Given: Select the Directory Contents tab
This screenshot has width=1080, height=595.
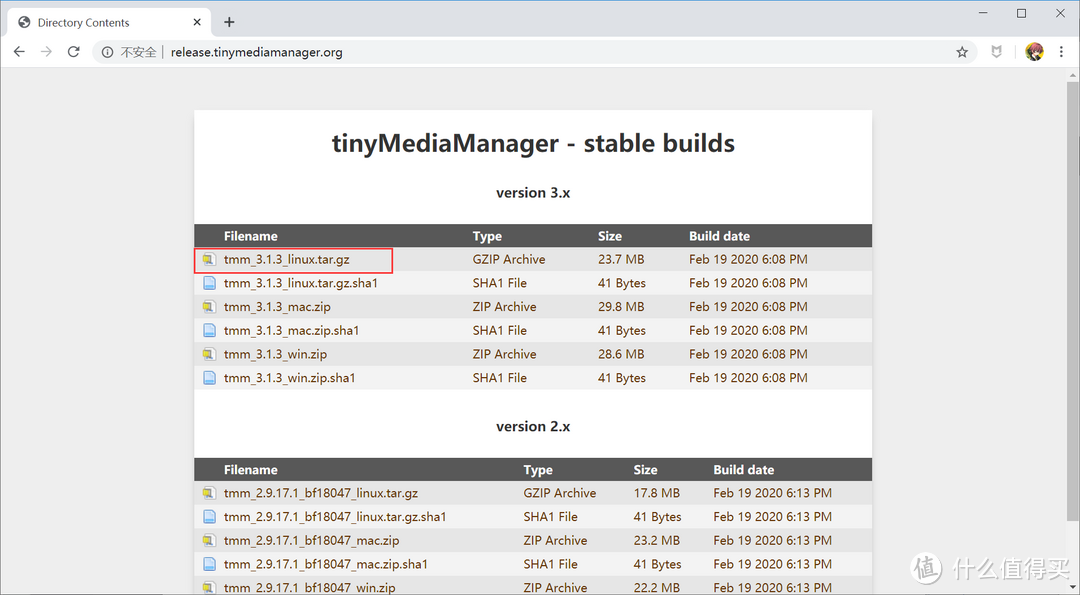Looking at the screenshot, I should pos(110,23).
